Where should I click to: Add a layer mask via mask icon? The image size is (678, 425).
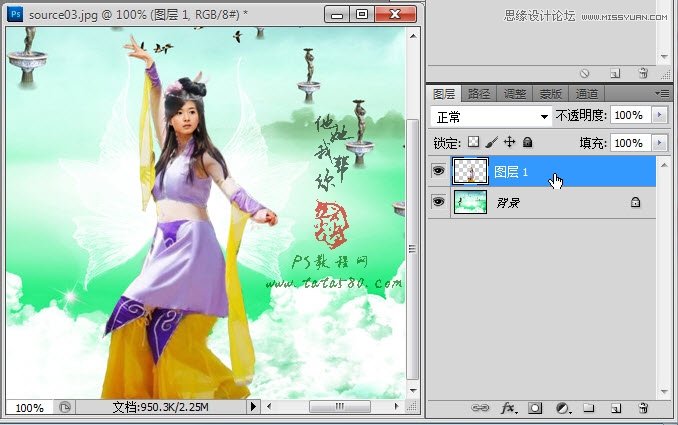coord(535,408)
